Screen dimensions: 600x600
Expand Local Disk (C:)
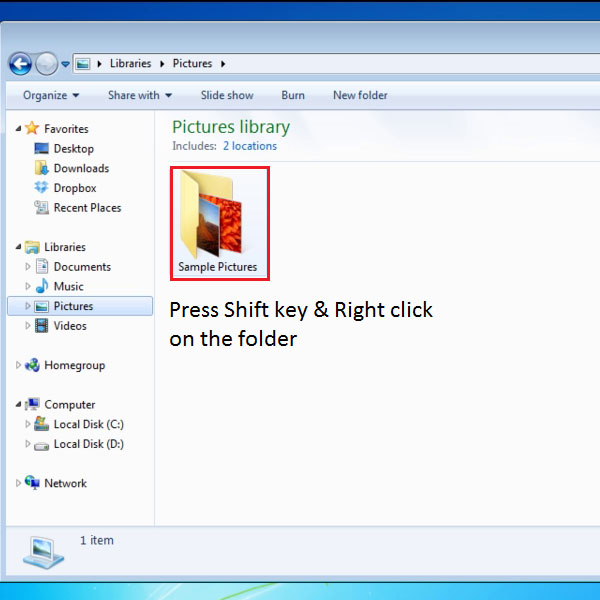[x=28, y=424]
